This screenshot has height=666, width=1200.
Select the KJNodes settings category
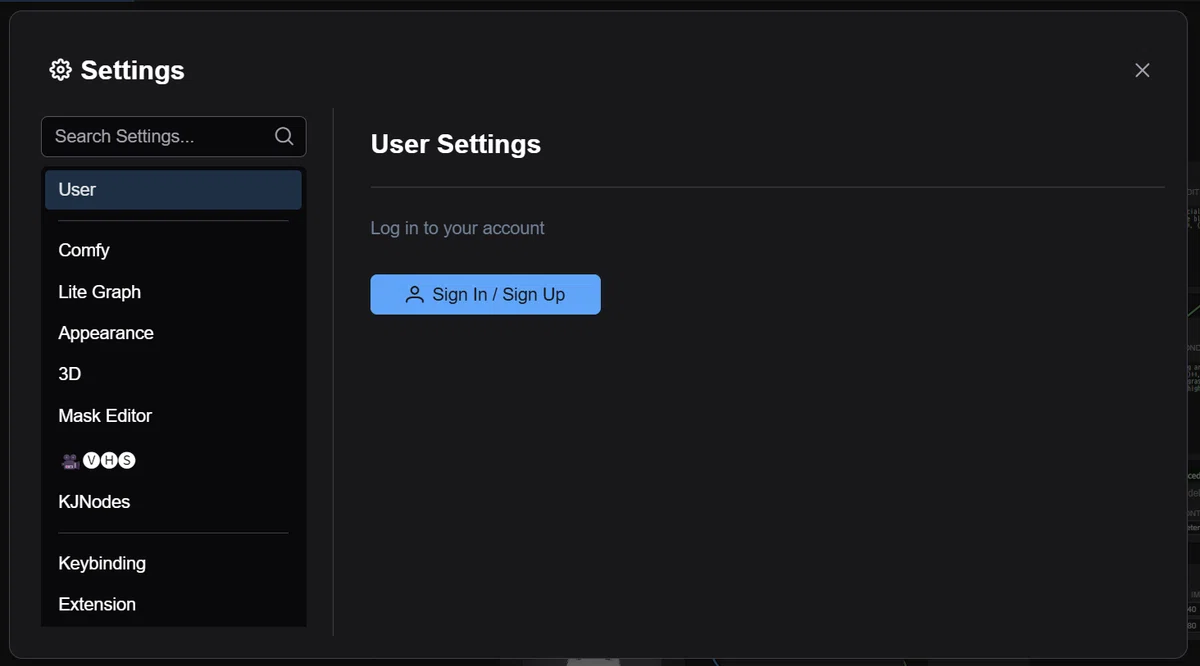pyautogui.click(x=173, y=502)
